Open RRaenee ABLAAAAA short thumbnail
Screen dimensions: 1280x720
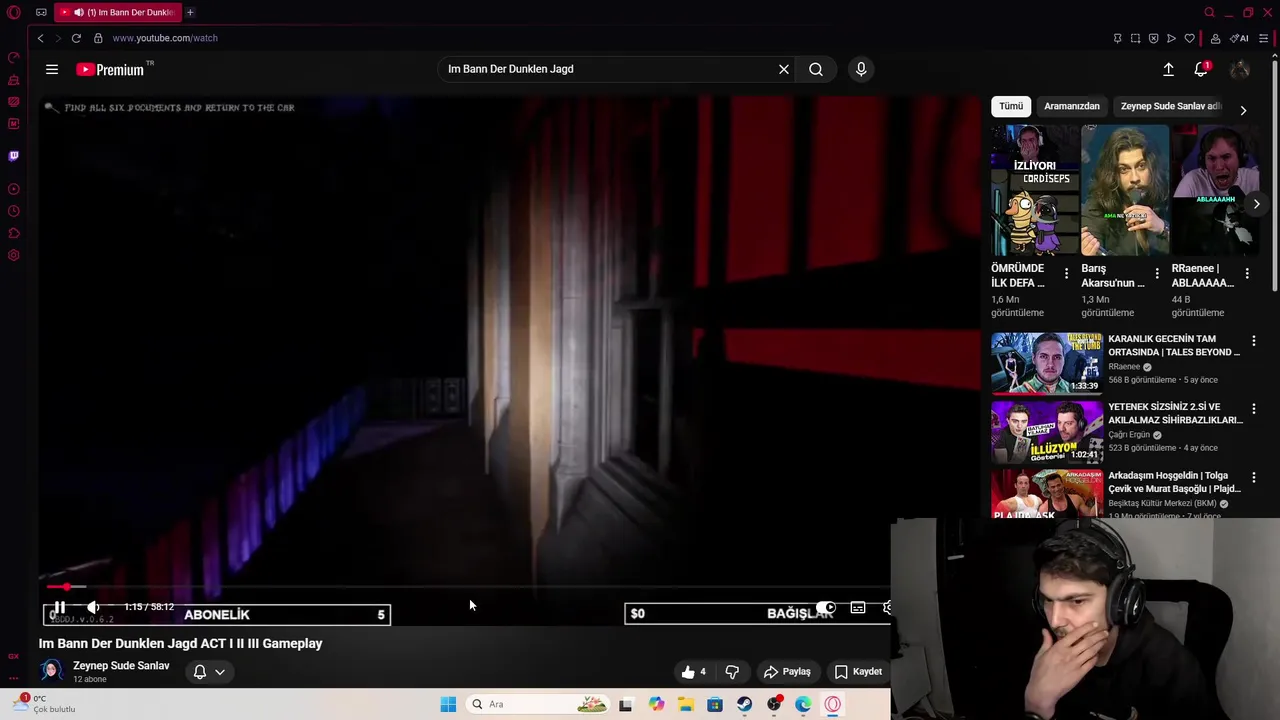tap(1215, 190)
